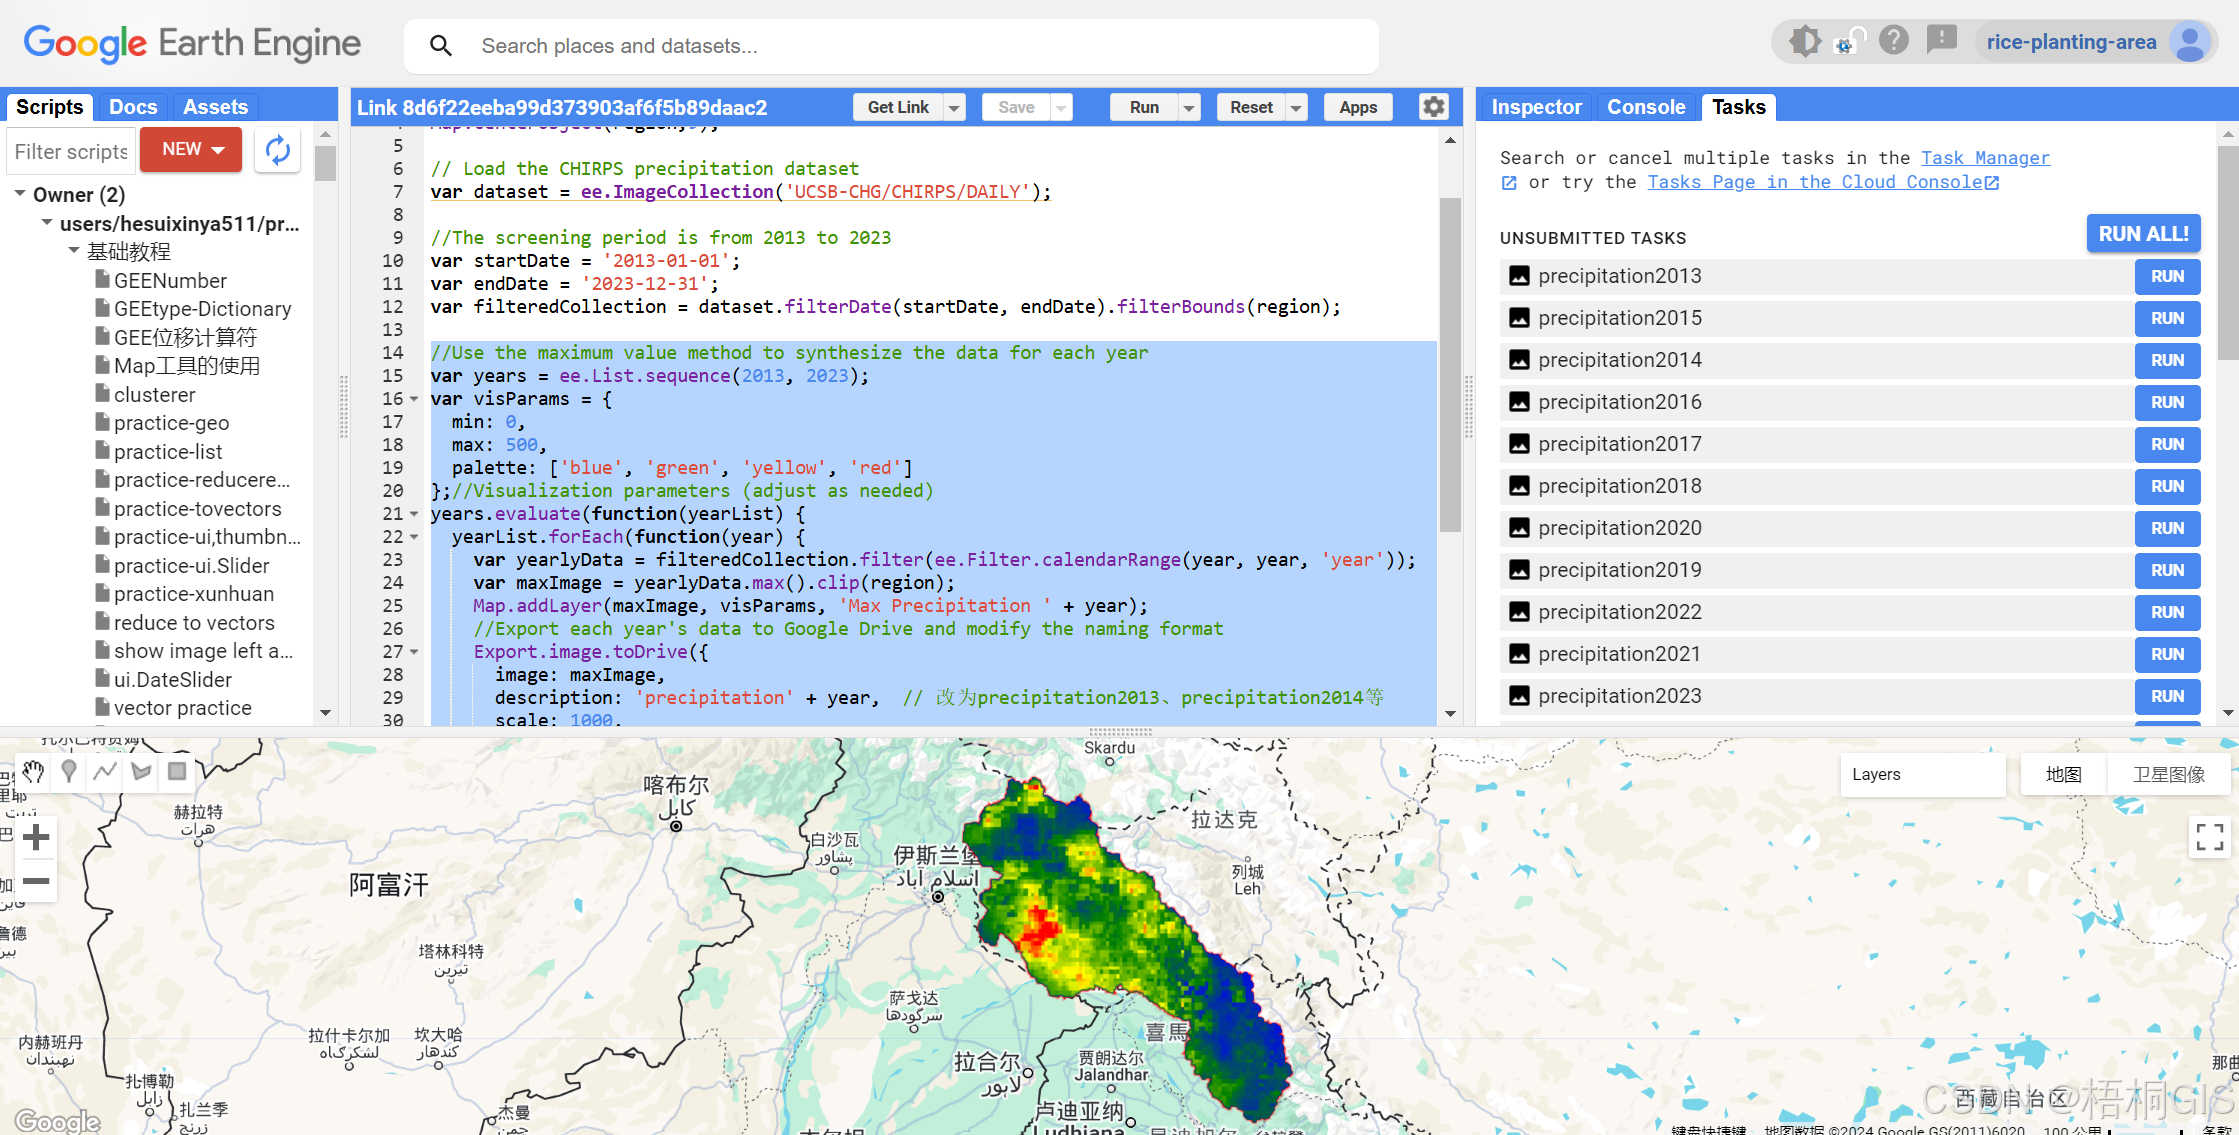Open the Task Manager link

tap(1984, 158)
